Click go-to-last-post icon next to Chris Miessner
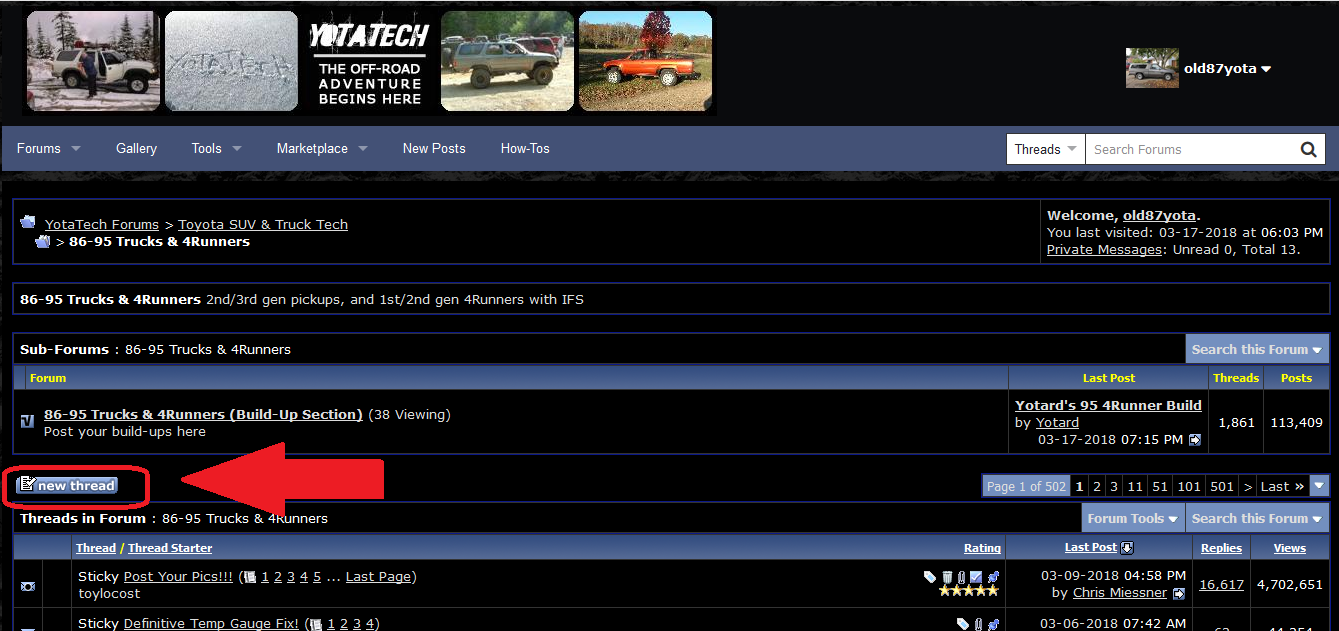The height and width of the screenshot is (631, 1339). point(1179,593)
